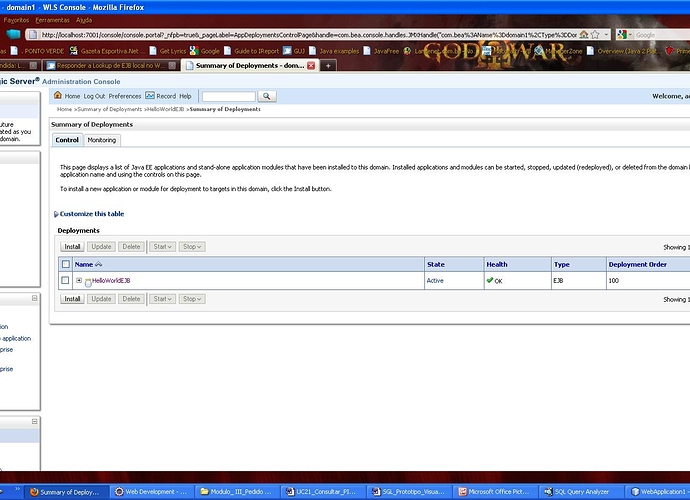Click the bookmark star in the address bar

pos(595,34)
